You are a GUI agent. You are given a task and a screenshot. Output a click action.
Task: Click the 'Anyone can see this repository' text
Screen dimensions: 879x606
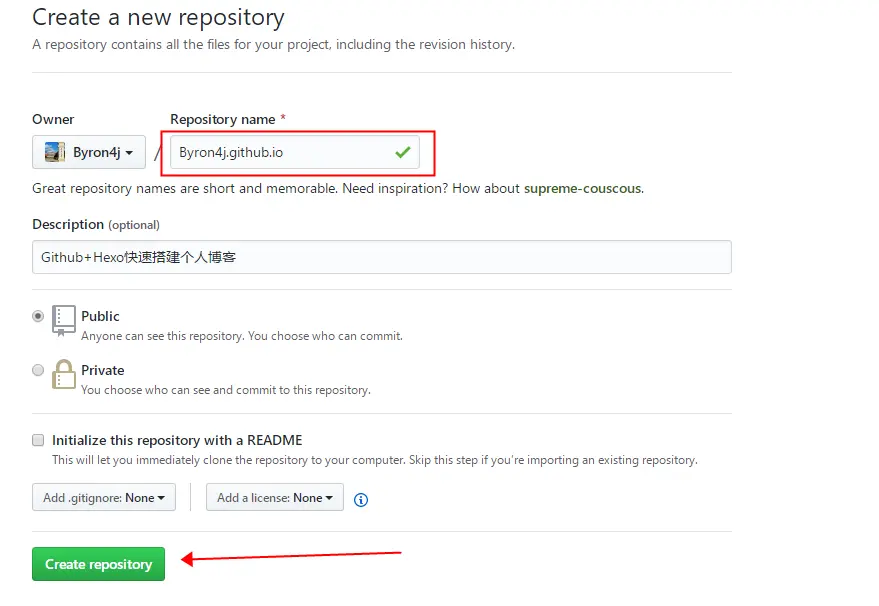(x=242, y=336)
